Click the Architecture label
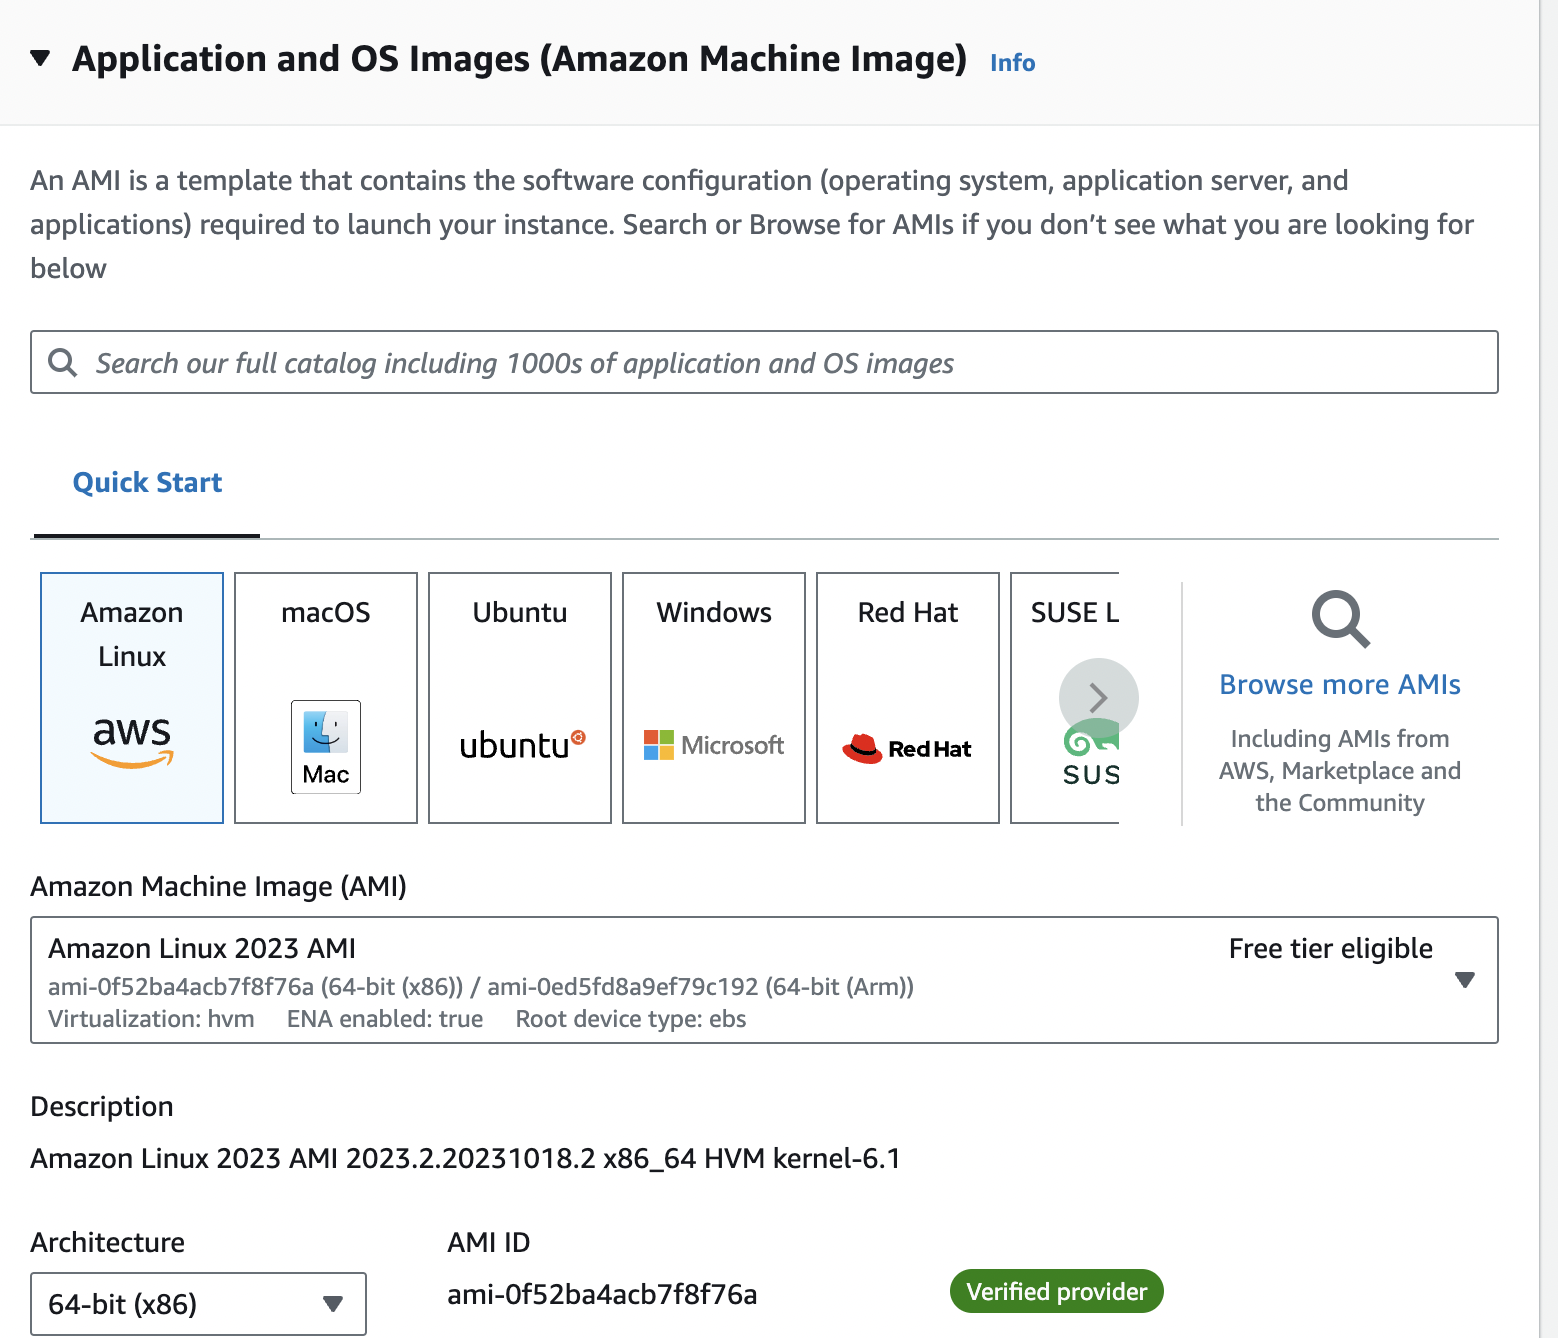Screen dimensions: 1558x1338 pos(107,1242)
